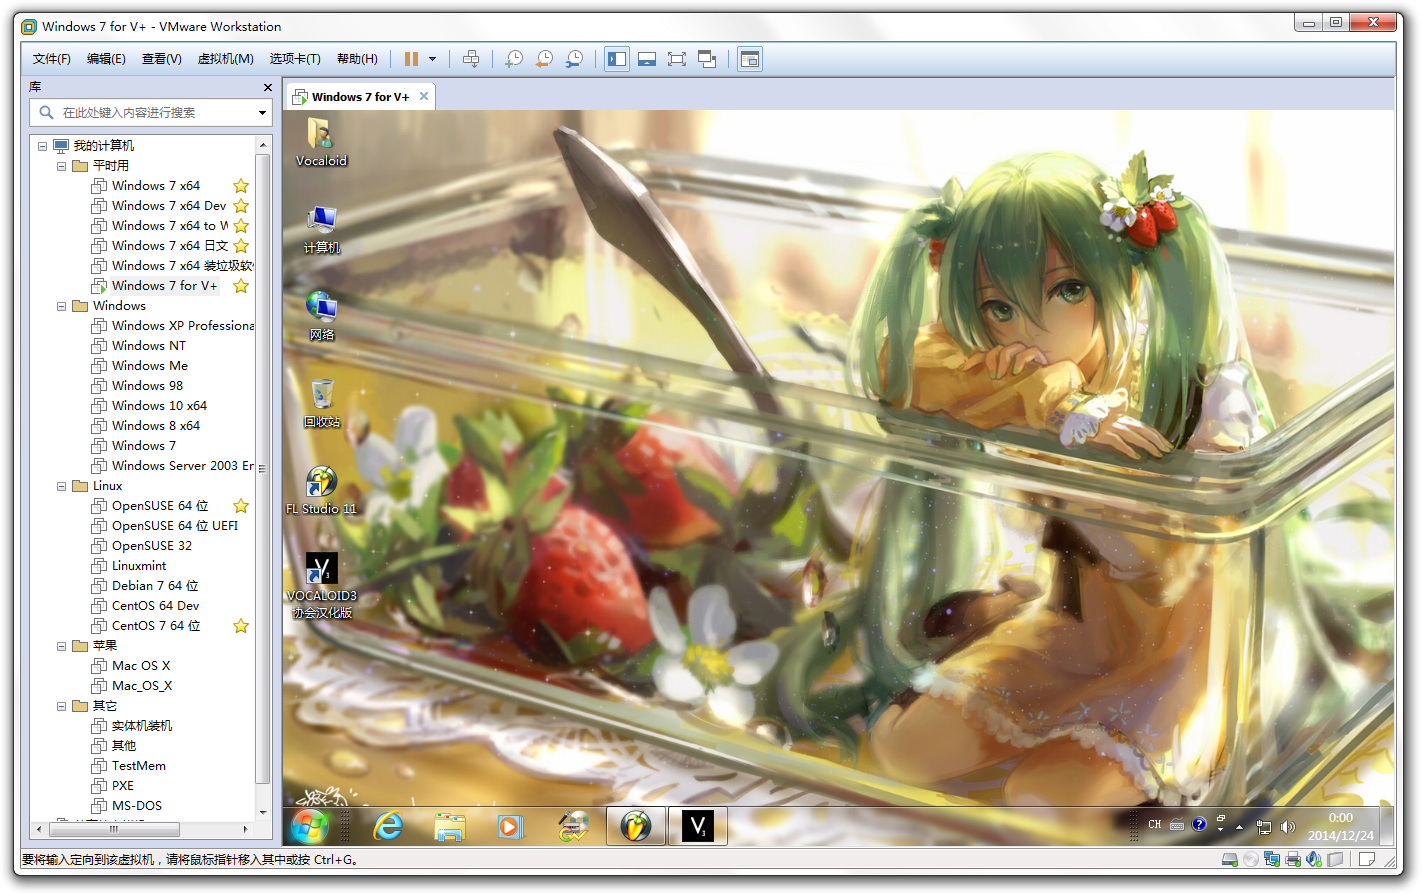Open Internet Explorer from guest taskbar

click(388, 826)
